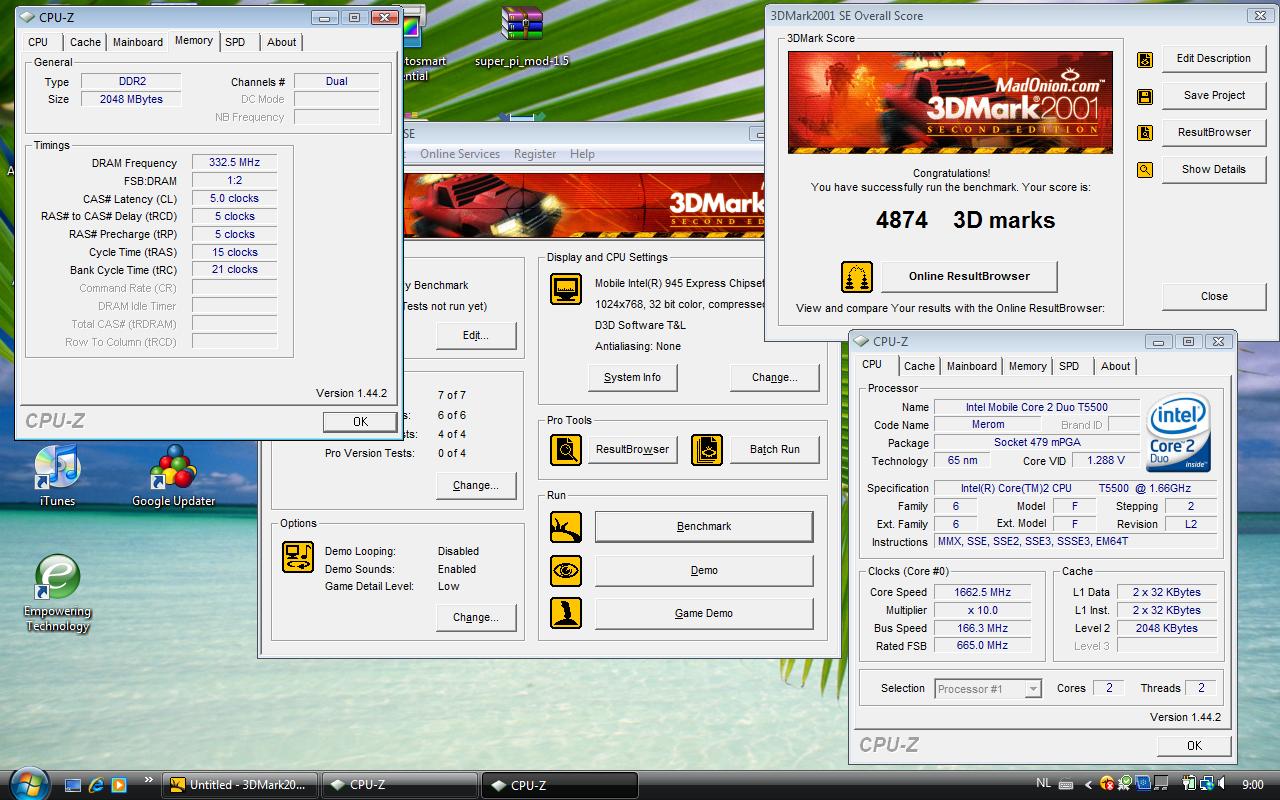Click the Show Details magnifier icon

point(1145,170)
